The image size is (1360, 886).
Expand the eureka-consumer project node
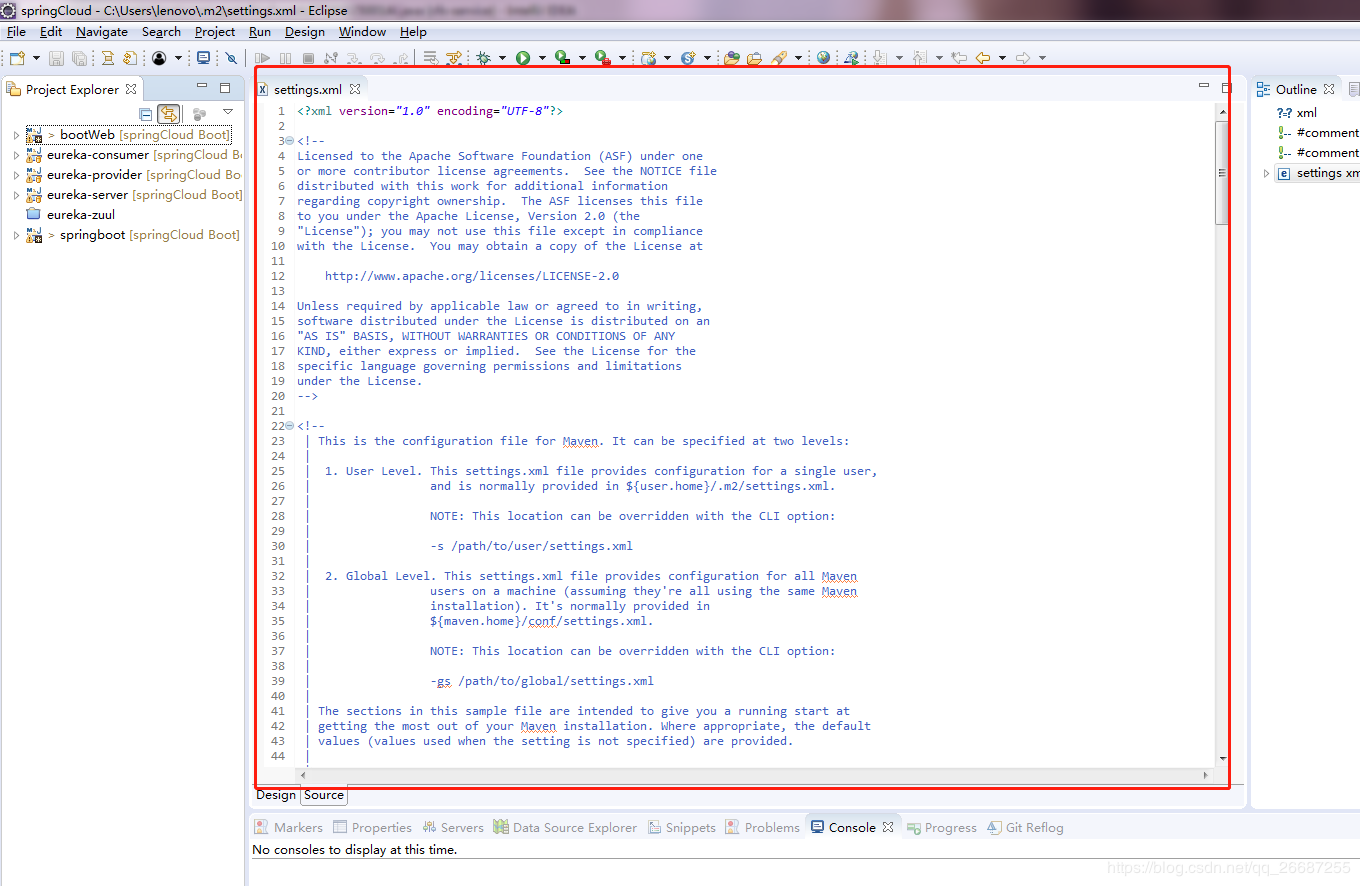click(x=16, y=155)
